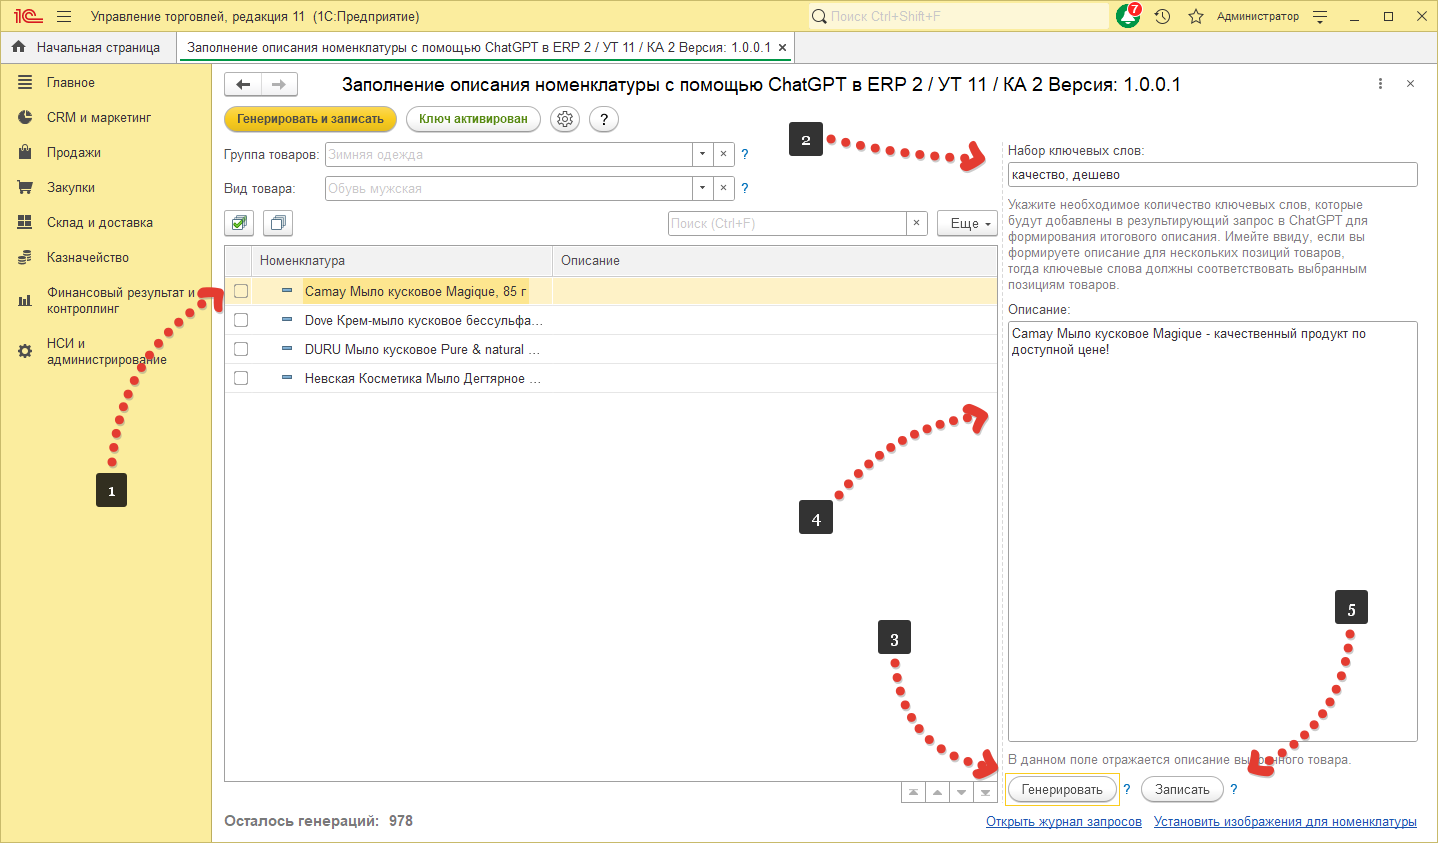Open the notifications bell icon
The image size is (1438, 843).
(1128, 16)
